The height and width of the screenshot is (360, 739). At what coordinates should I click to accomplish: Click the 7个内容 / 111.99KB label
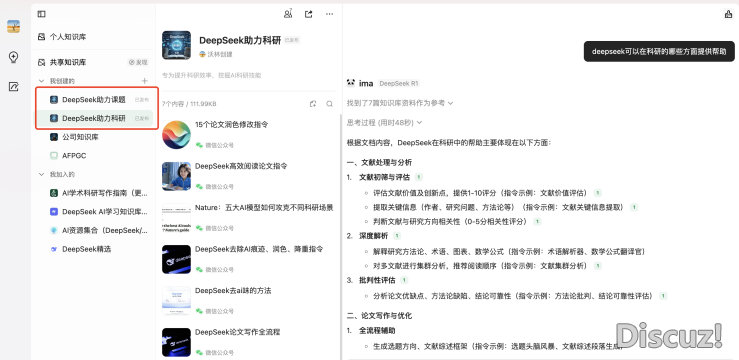tap(189, 104)
